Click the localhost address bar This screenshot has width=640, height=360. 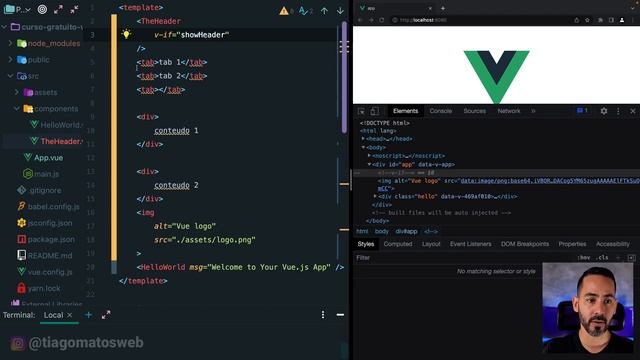point(480,20)
